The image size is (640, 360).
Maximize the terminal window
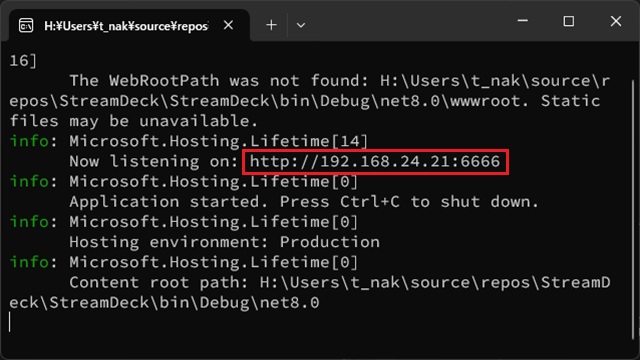click(x=569, y=21)
